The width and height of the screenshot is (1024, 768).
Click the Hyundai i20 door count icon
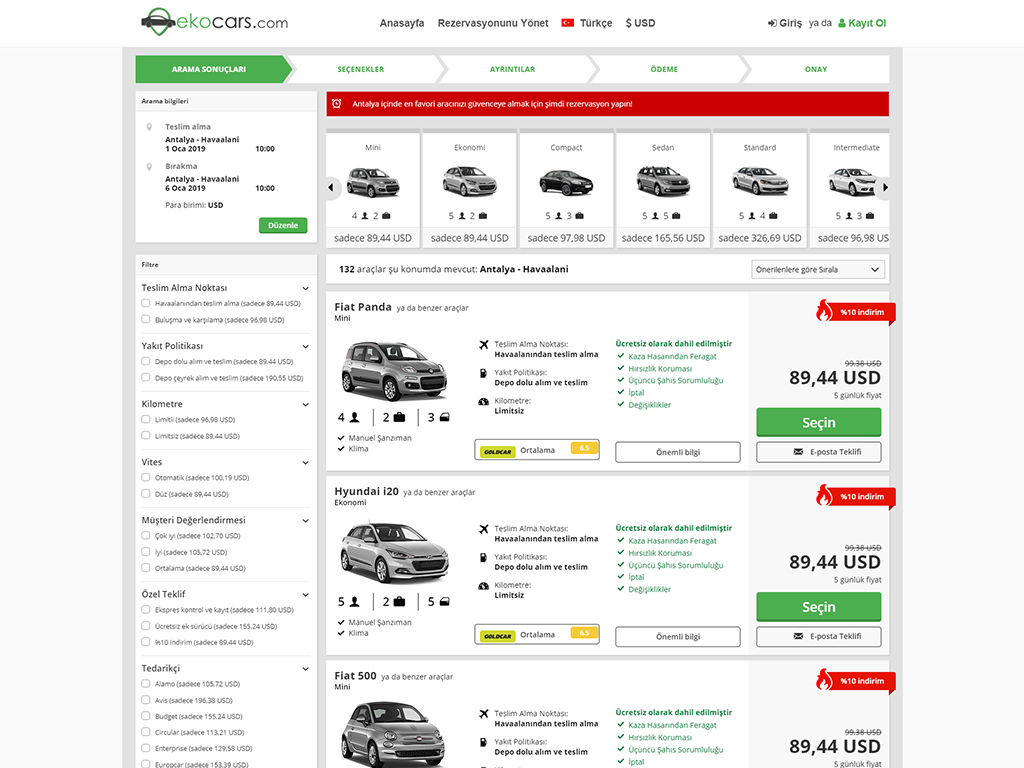click(x=444, y=601)
